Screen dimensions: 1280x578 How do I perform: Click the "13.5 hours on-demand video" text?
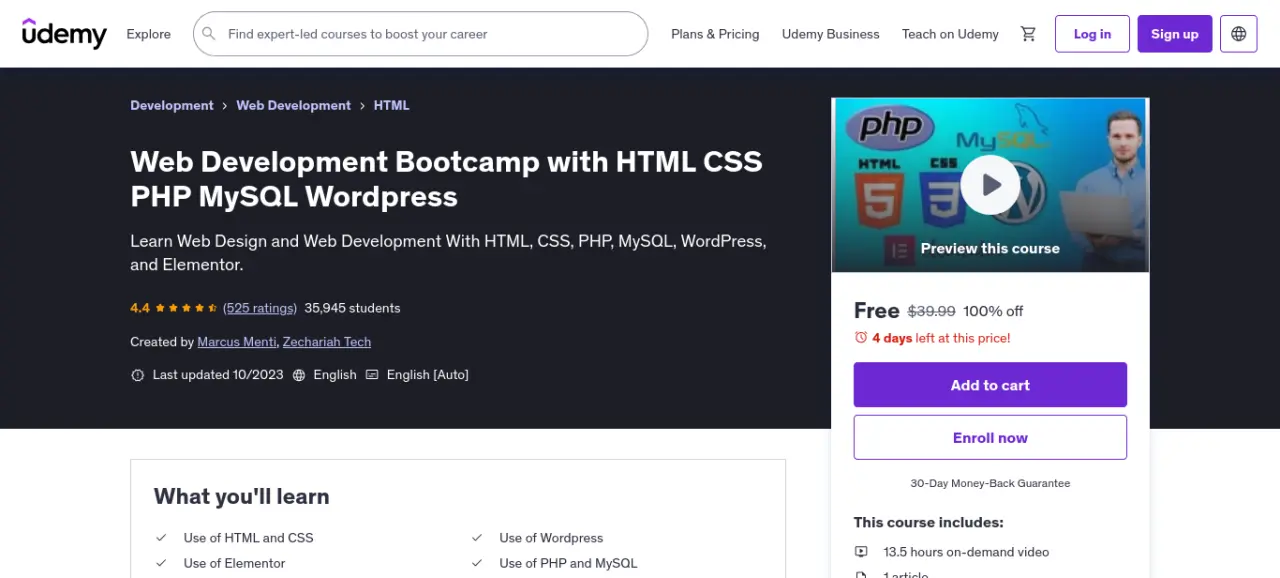point(966,552)
